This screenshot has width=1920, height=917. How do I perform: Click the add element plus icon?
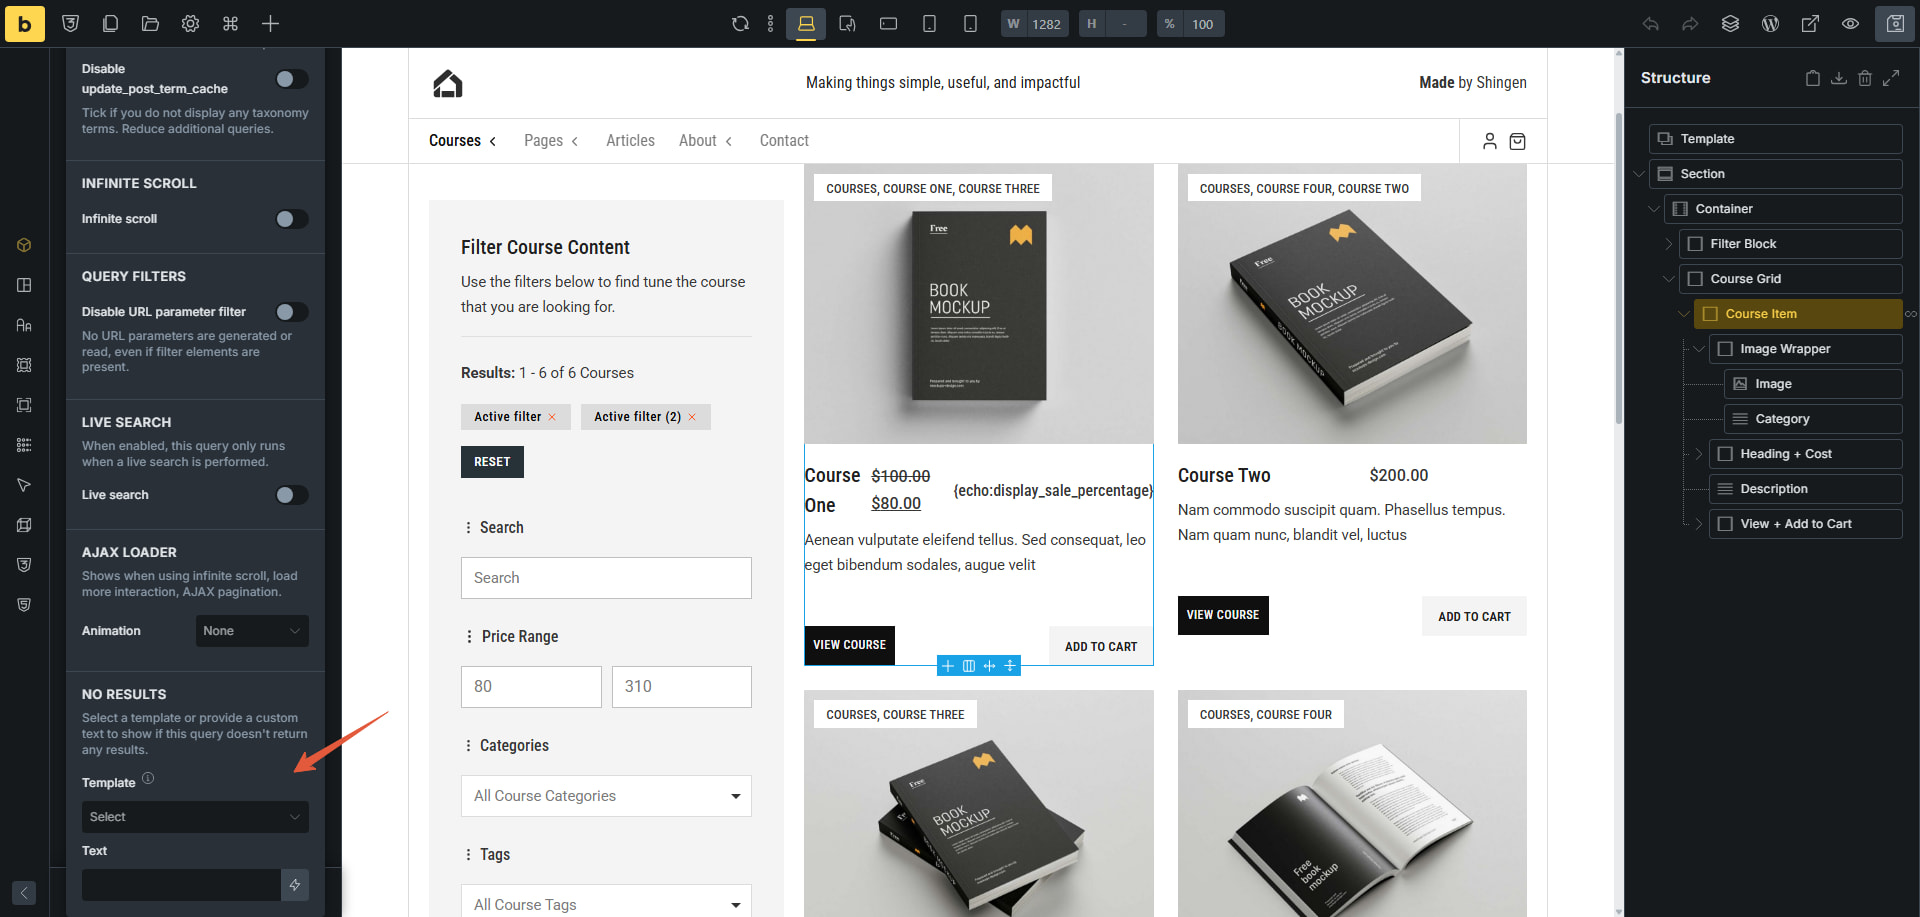tap(270, 24)
